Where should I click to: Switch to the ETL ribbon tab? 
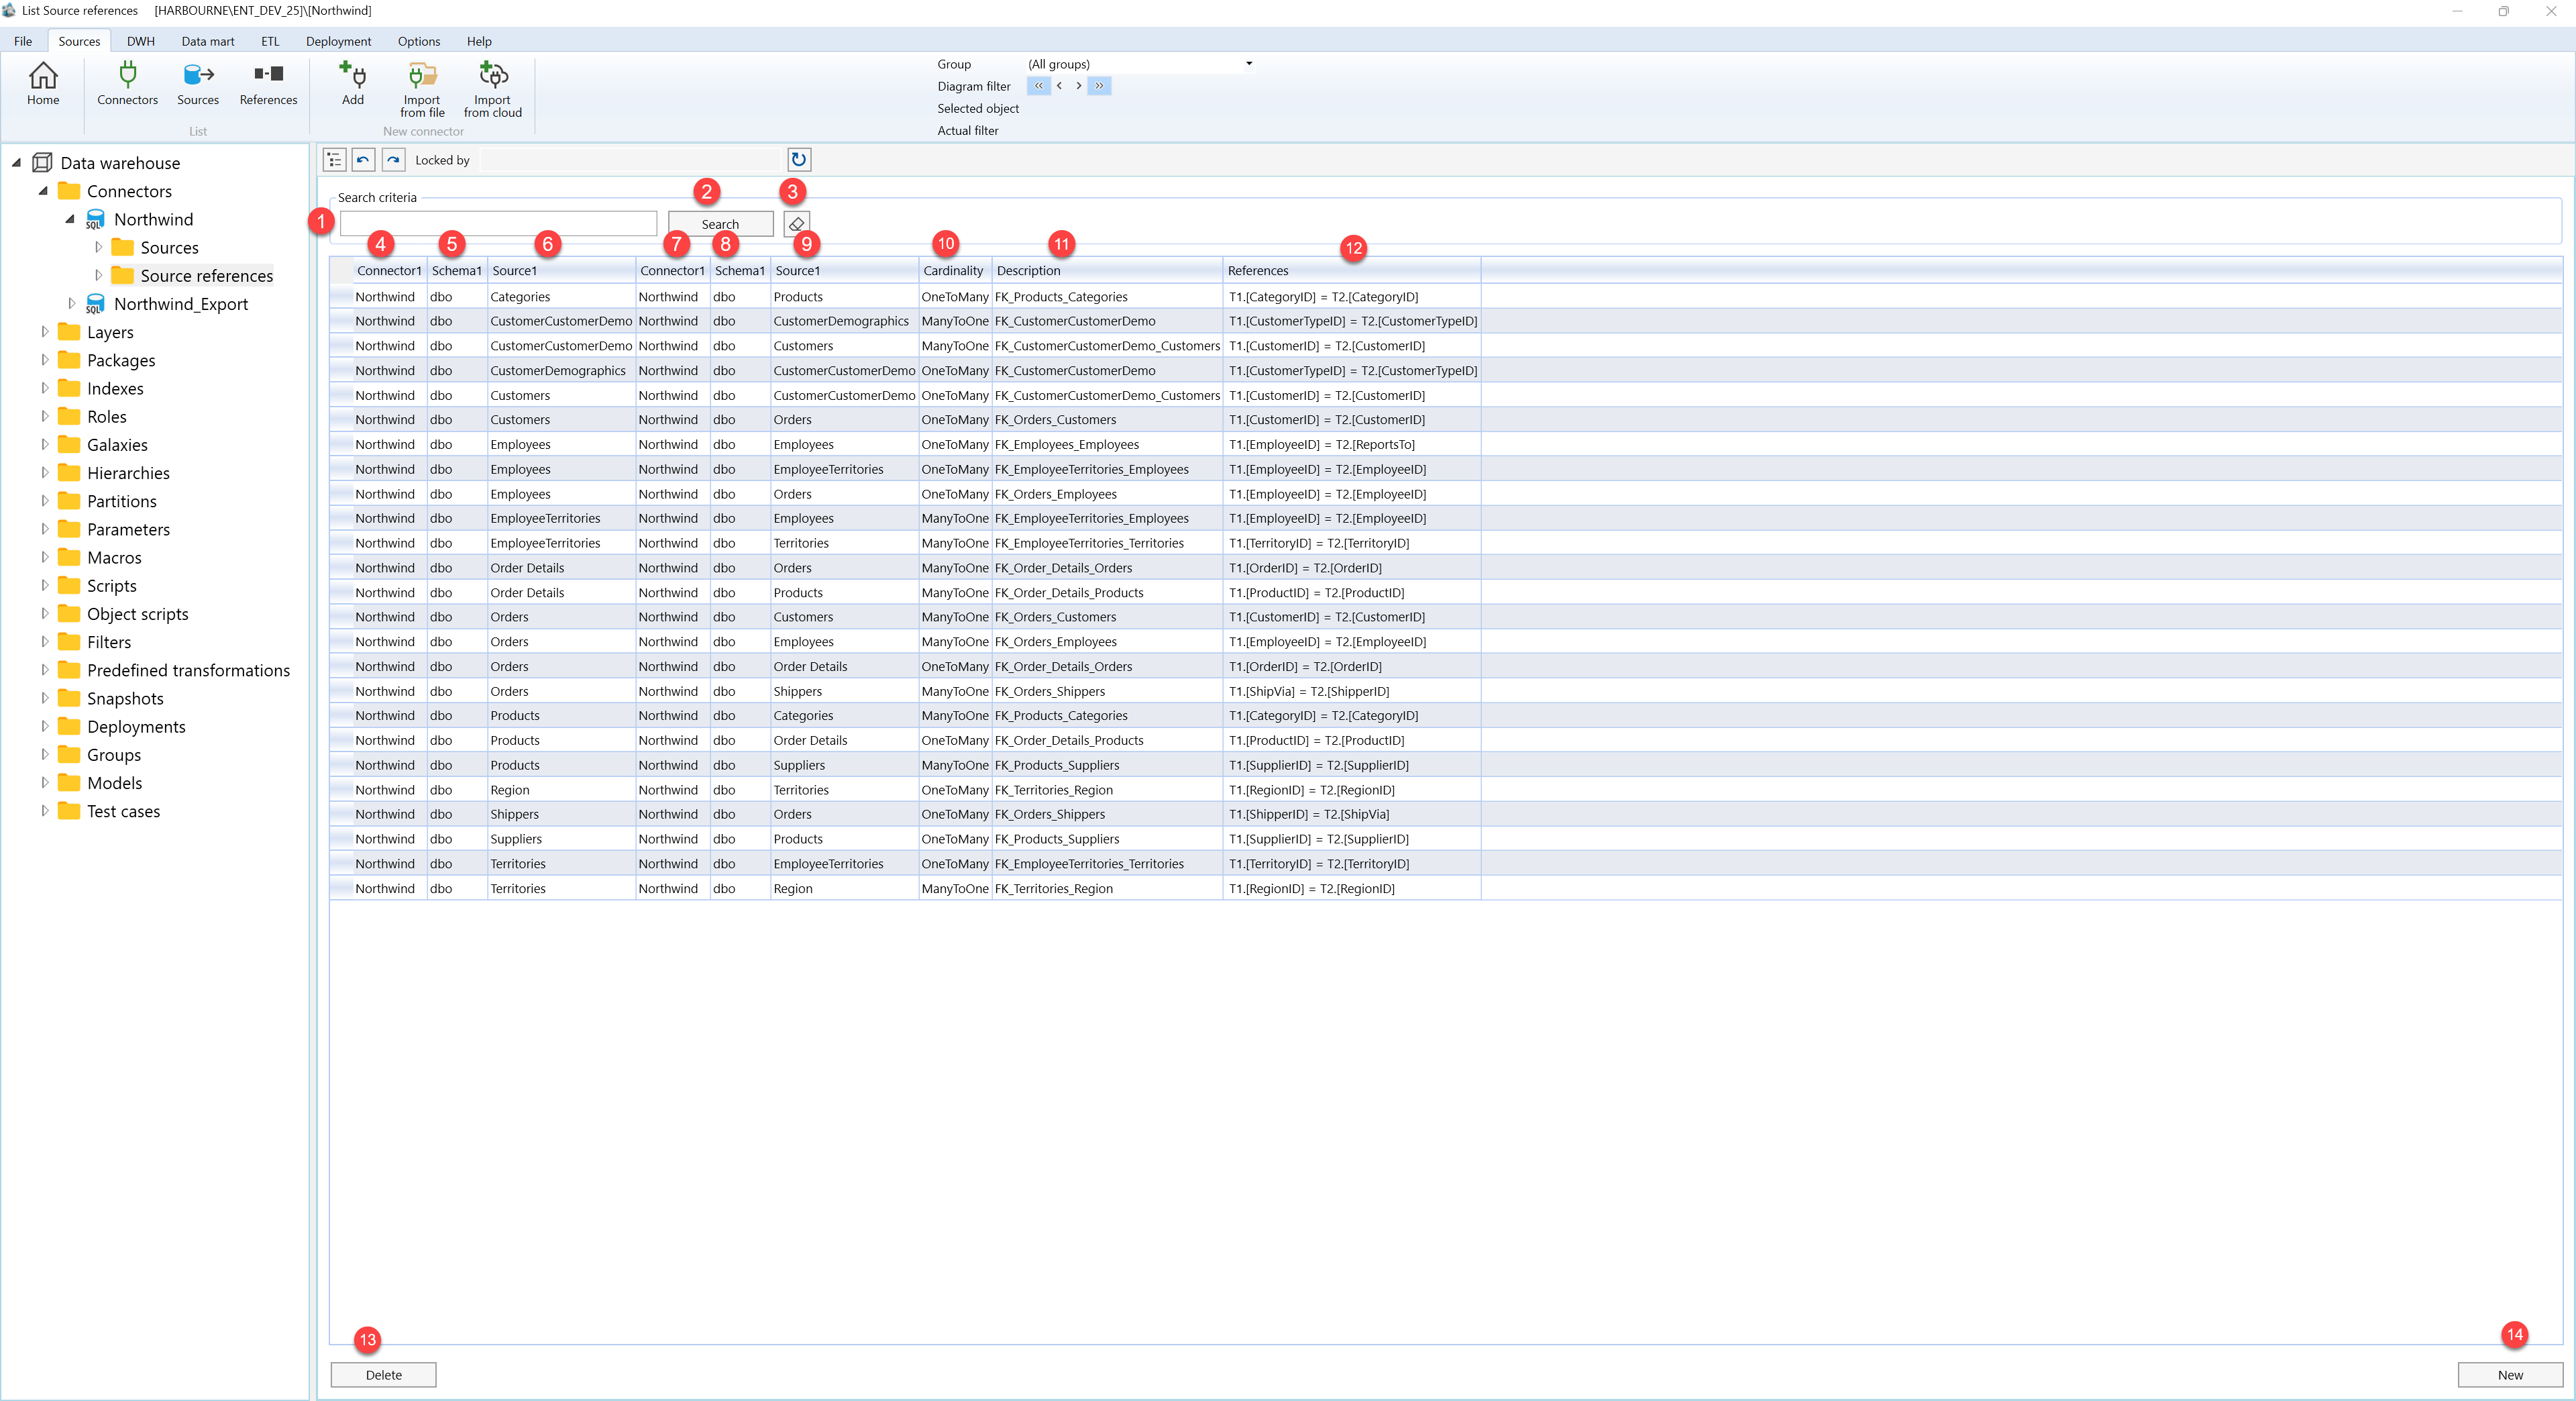270,41
